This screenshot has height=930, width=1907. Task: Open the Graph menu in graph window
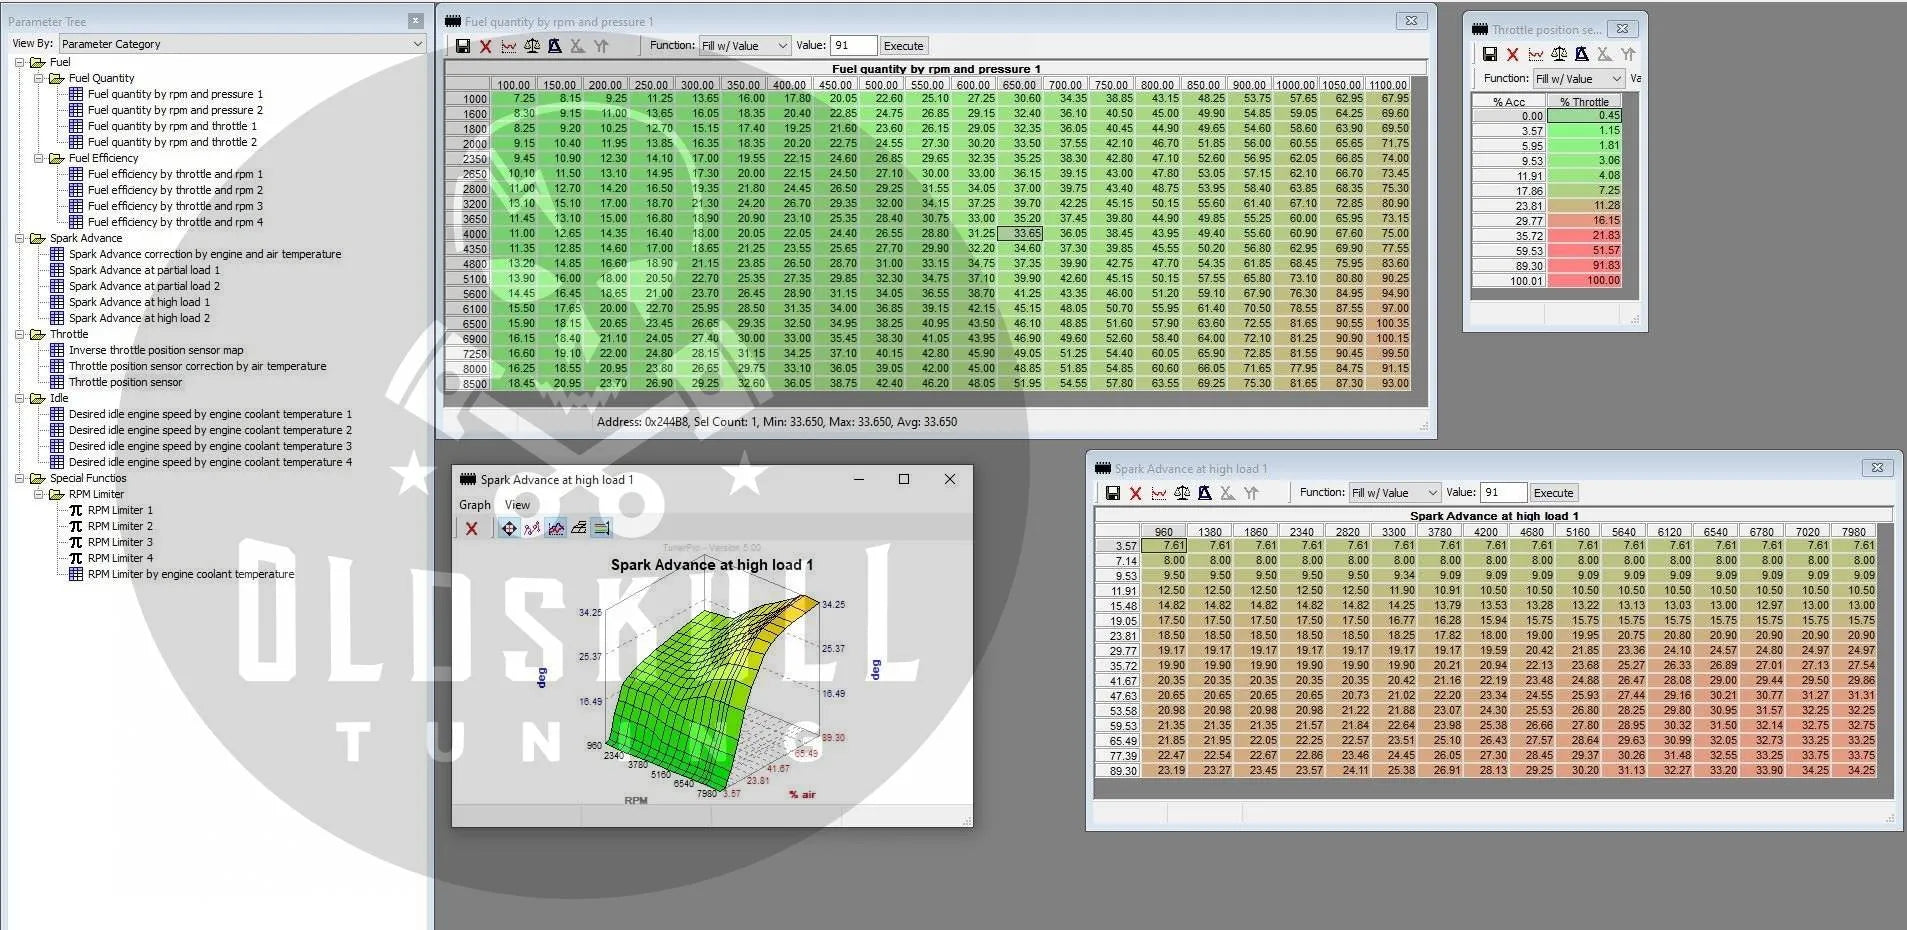(x=474, y=505)
